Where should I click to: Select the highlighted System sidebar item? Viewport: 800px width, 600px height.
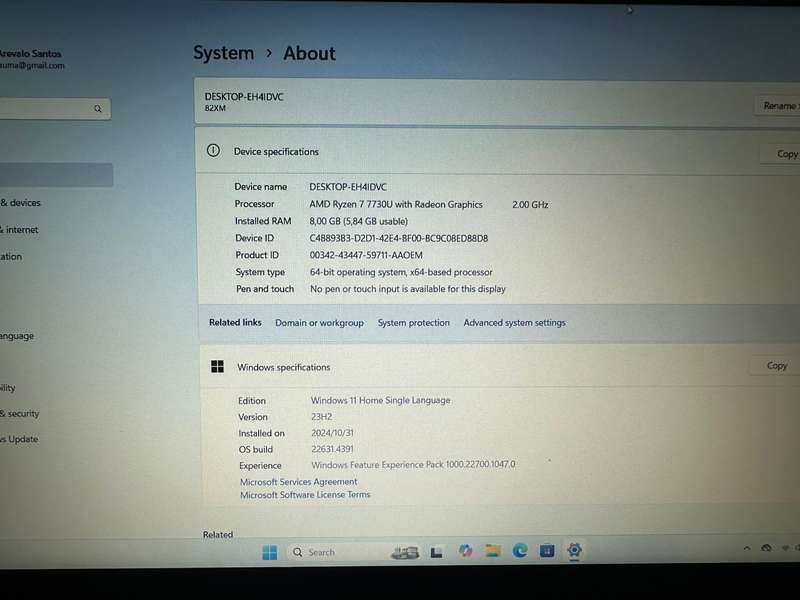(55, 175)
